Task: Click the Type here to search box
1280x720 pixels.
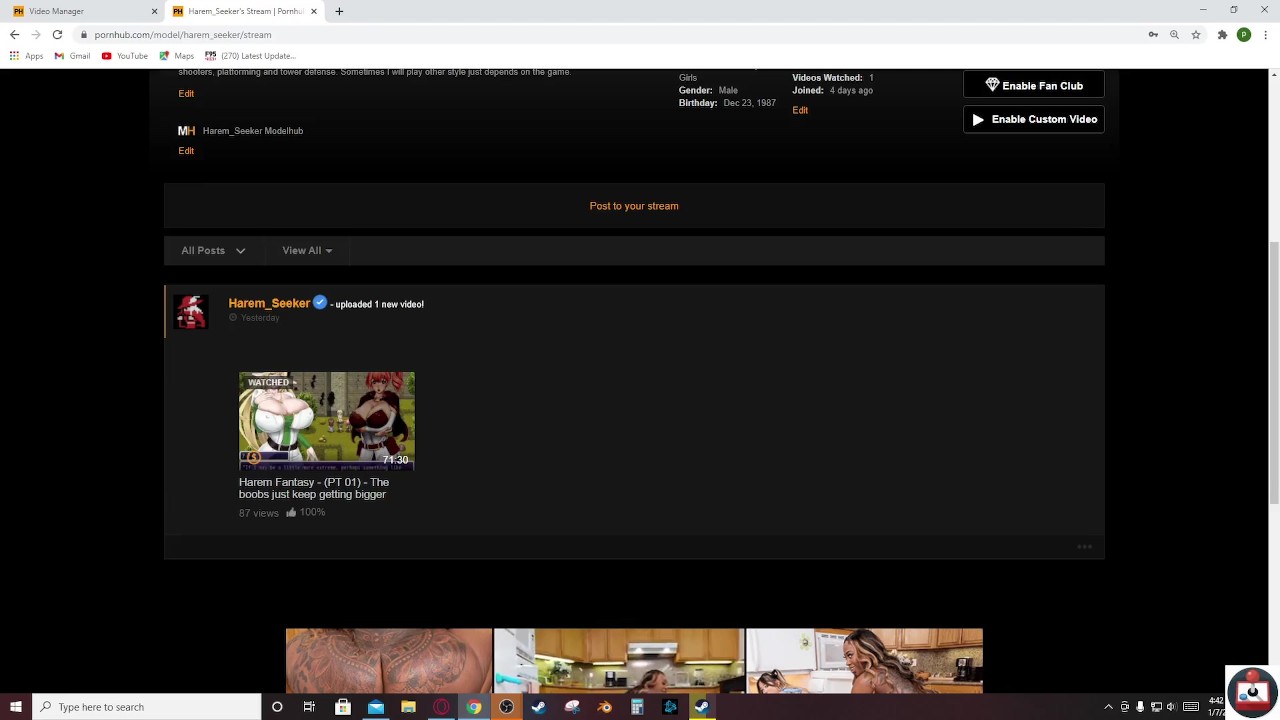Action: [x=147, y=707]
